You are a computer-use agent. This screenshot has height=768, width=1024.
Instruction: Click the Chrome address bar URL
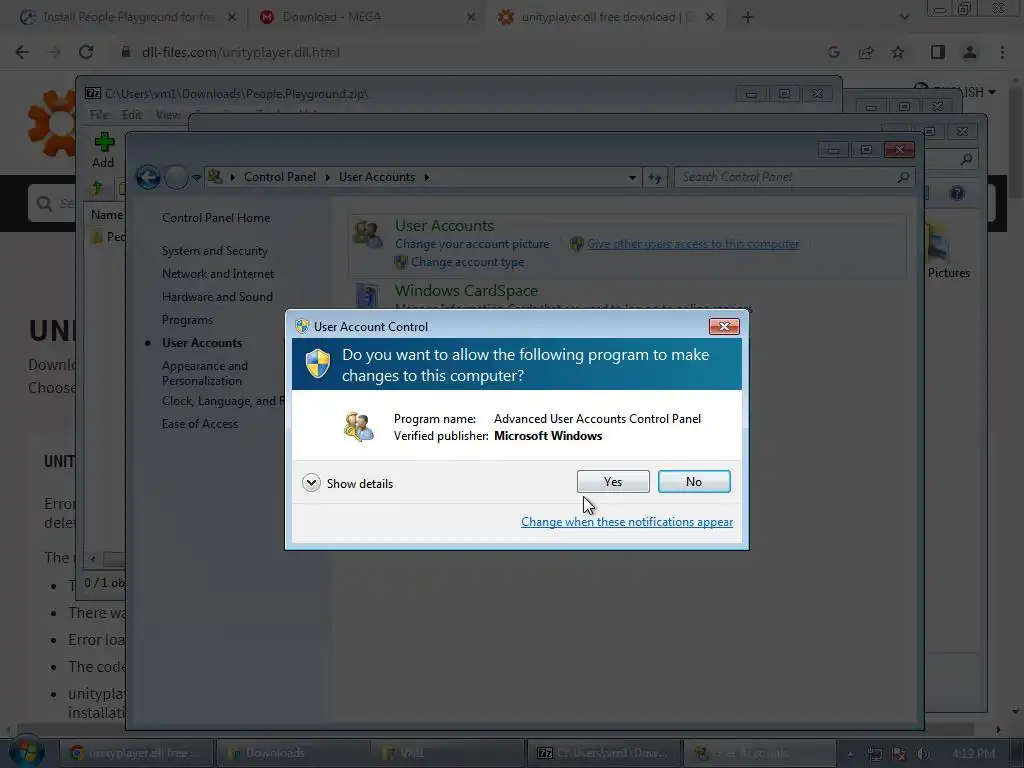coord(240,52)
